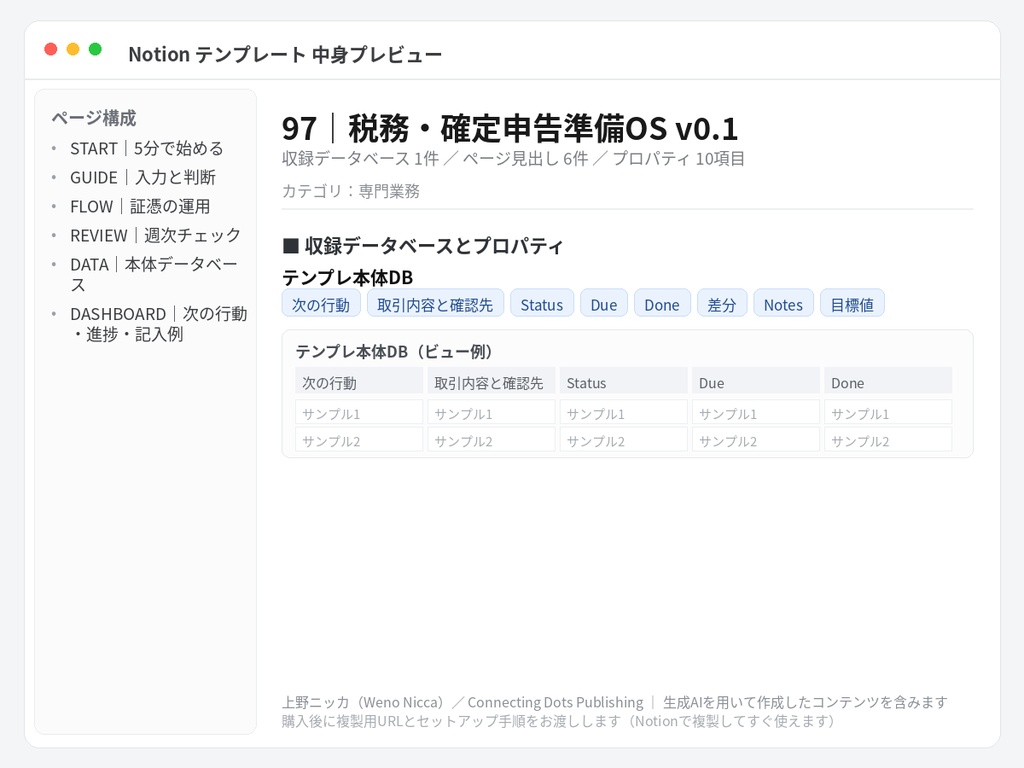Click the 次の行動 table column header
The image size is (1024, 768).
[x=359, y=382]
